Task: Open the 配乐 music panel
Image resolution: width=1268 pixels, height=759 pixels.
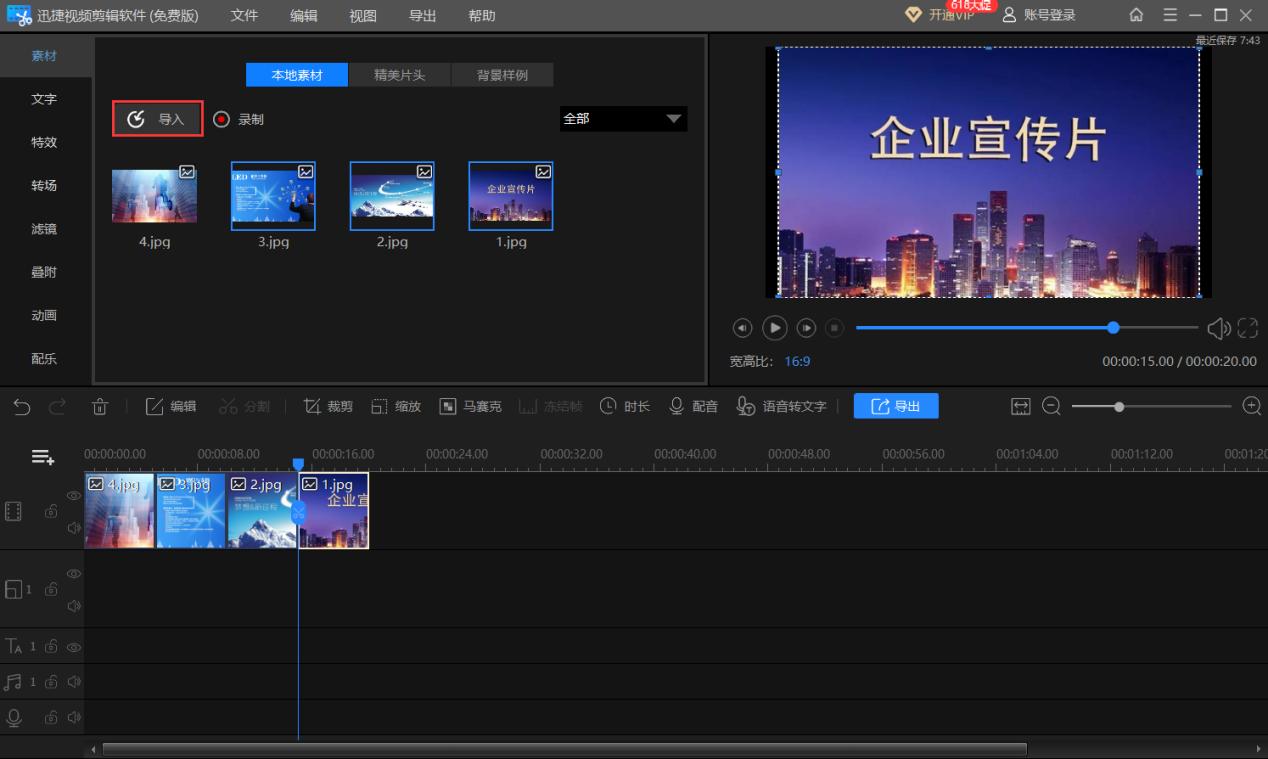Action: [44, 359]
